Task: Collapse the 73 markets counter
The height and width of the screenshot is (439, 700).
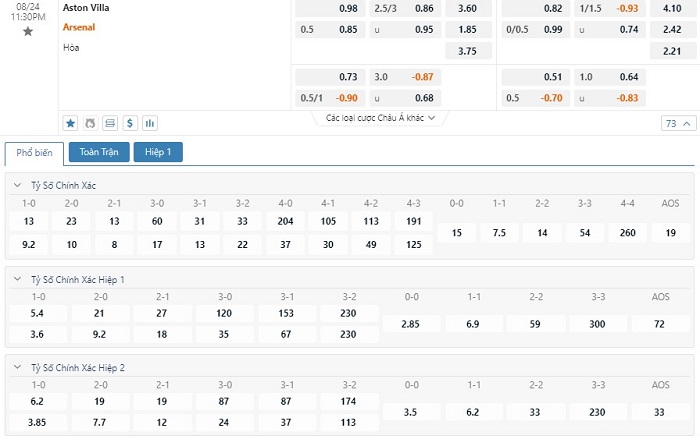Action: (x=675, y=123)
